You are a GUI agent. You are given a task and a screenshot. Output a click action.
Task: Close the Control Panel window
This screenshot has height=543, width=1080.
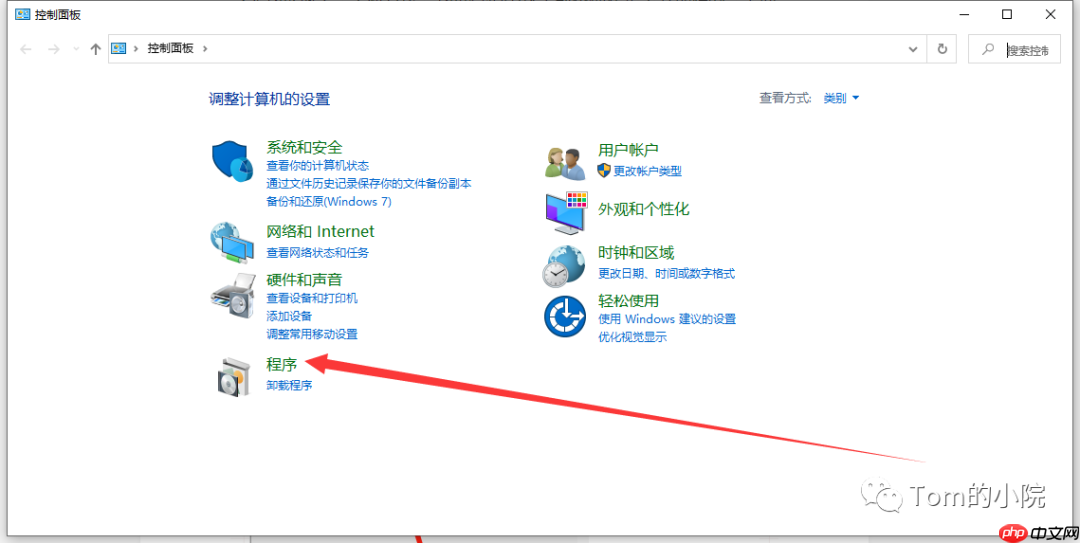[x=1050, y=14]
